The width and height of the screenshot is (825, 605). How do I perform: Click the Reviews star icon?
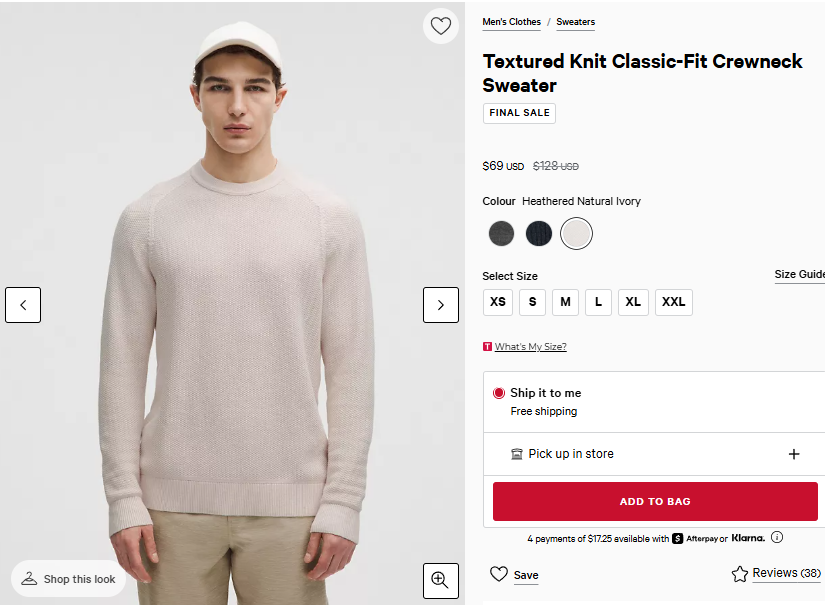(740, 574)
